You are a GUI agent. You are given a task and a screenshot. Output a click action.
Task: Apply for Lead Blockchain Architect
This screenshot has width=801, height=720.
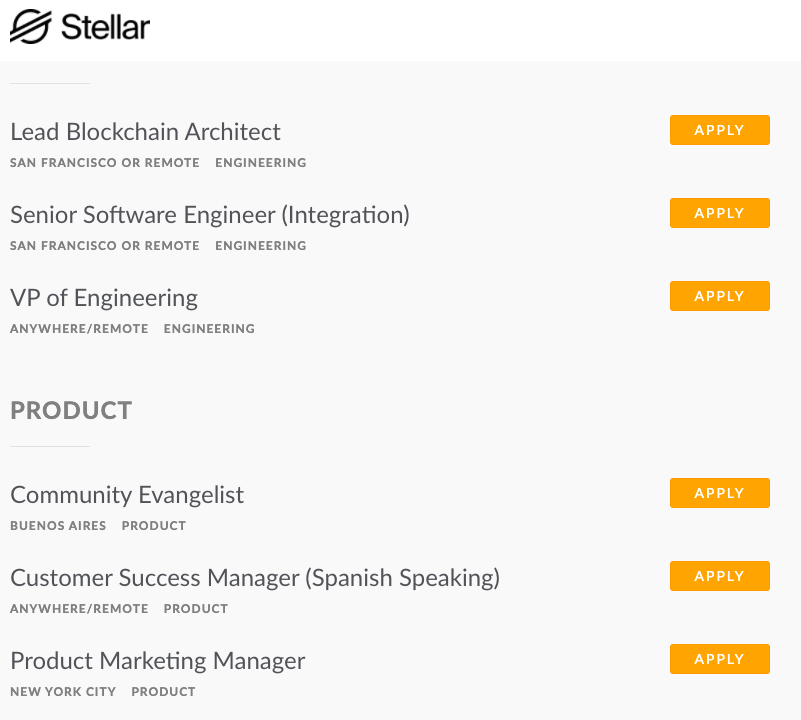click(719, 130)
